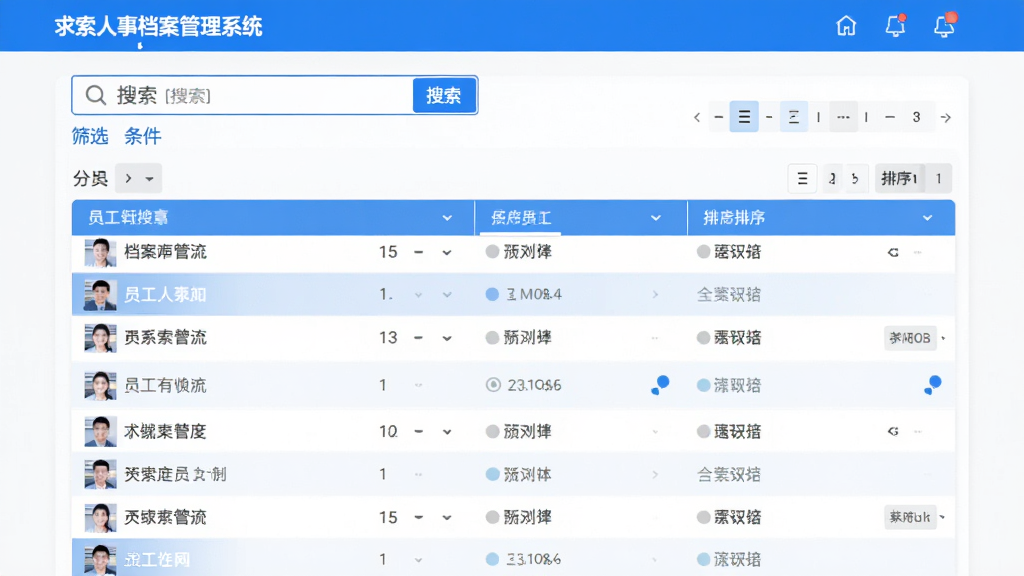Click the 求索人事档案管理系统 title
The image size is (1024, 576).
pyautogui.click(x=159, y=26)
